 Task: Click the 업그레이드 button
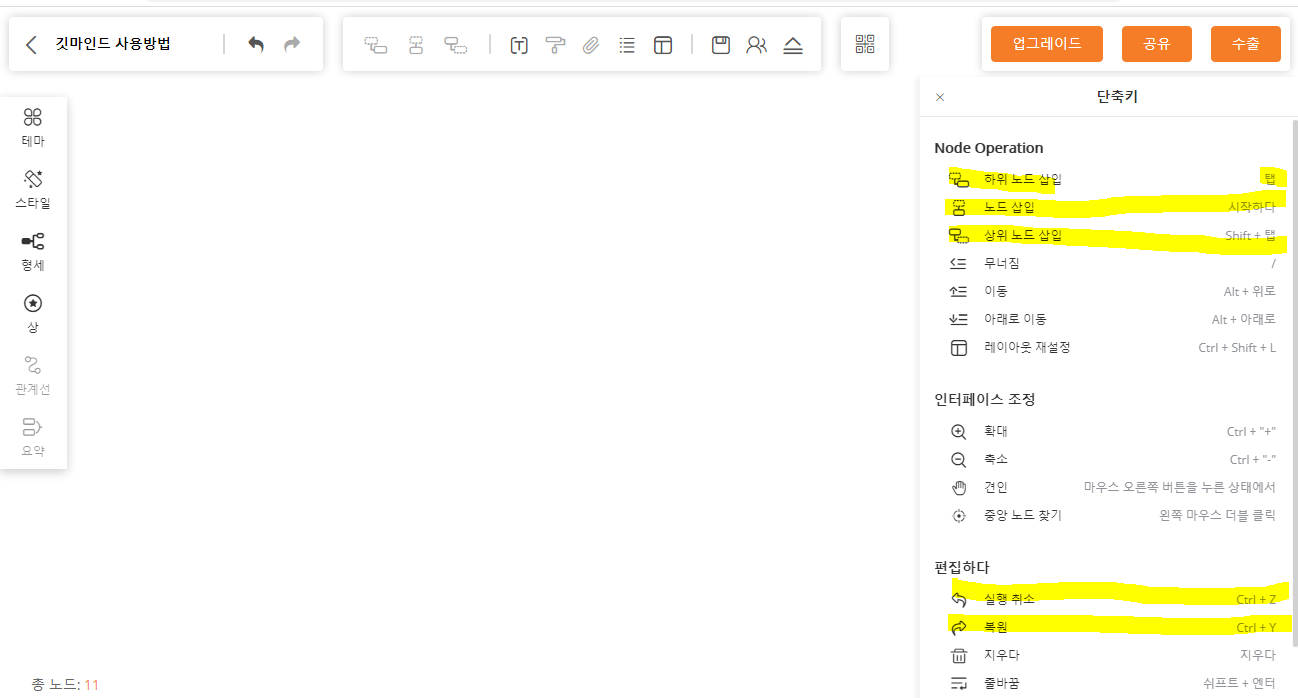[1047, 44]
